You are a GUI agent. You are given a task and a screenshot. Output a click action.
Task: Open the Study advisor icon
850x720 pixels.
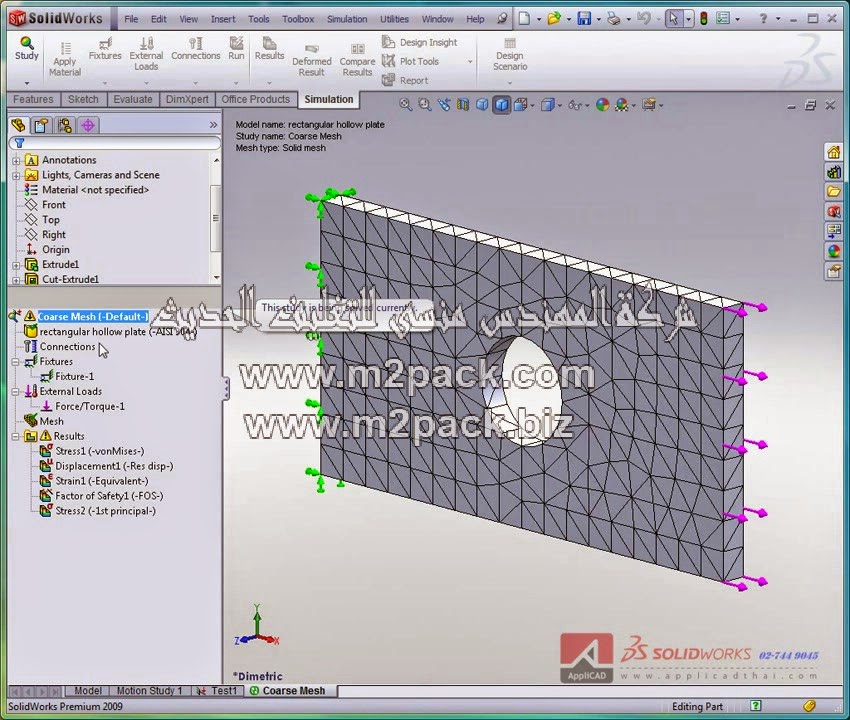27,48
